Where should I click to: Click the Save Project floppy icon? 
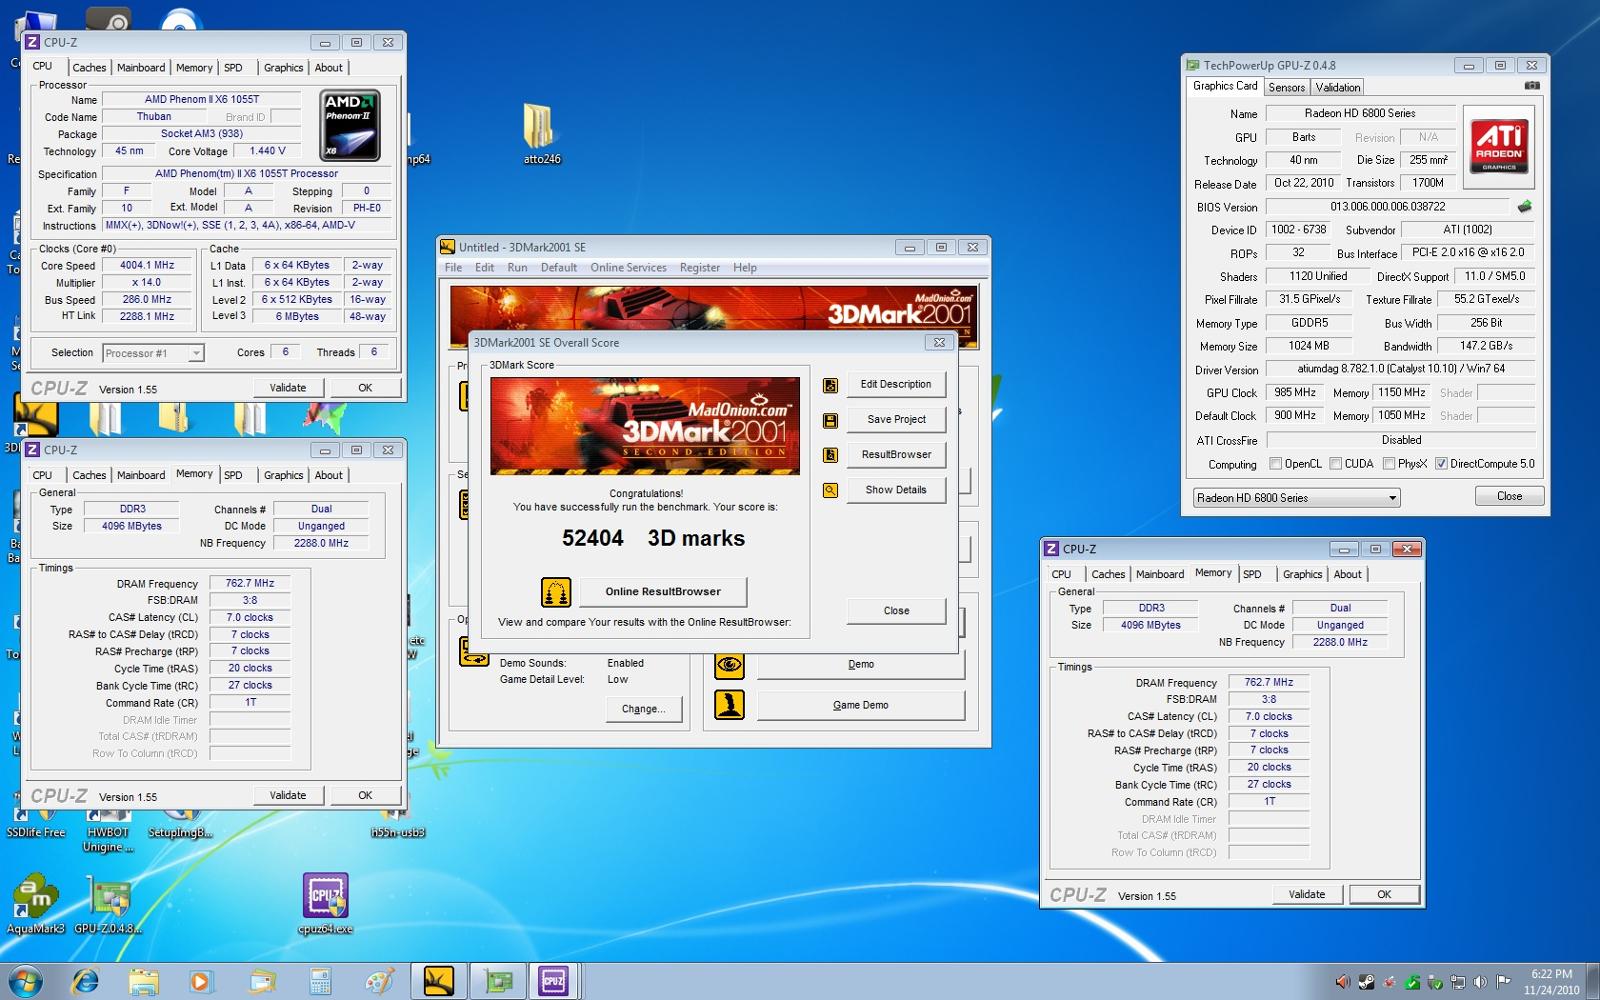830,420
